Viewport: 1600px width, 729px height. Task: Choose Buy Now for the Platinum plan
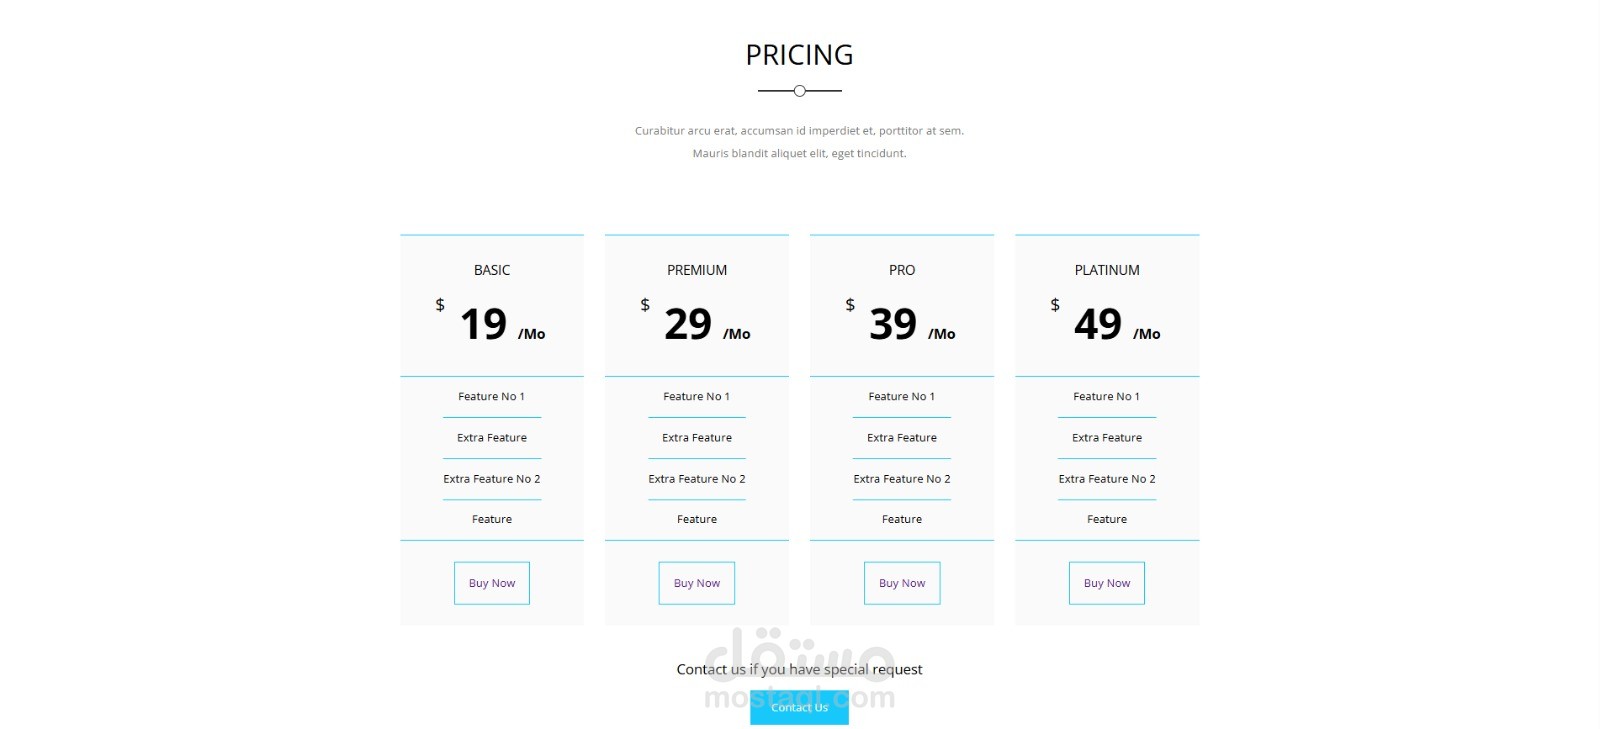[x=1107, y=583]
